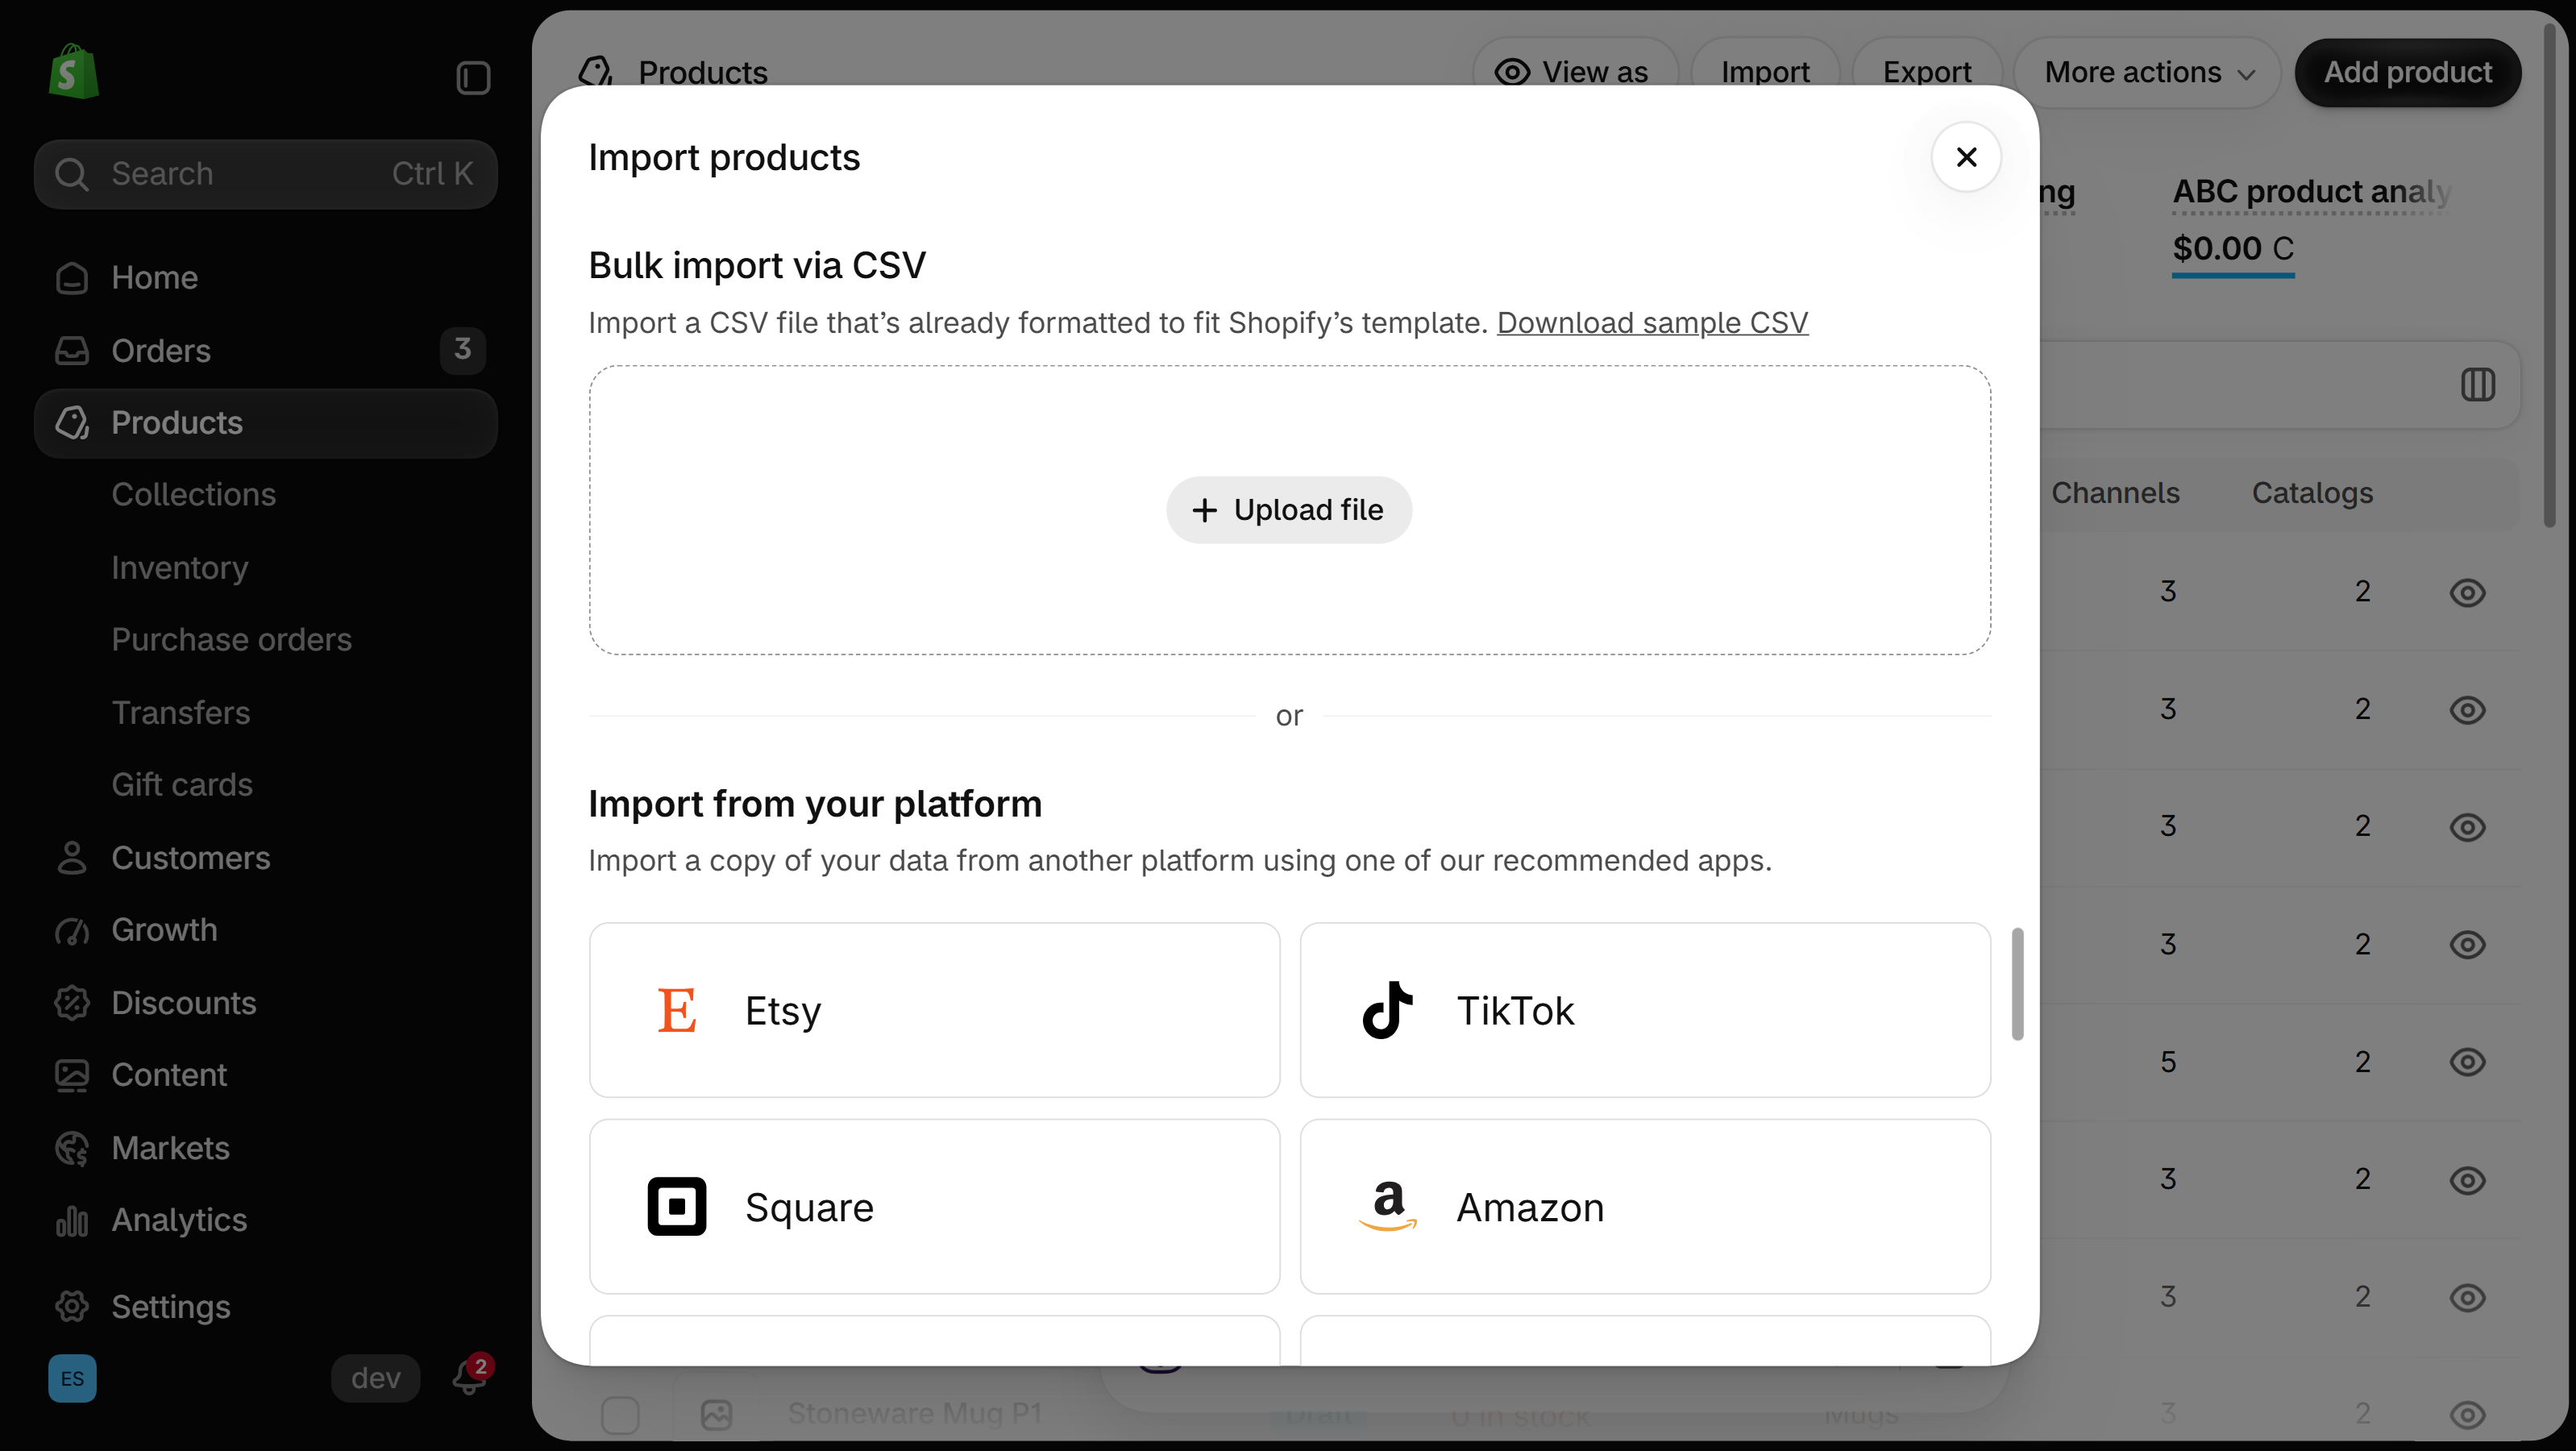Open the ES store avatar
2576x1451 pixels.
72,1378
